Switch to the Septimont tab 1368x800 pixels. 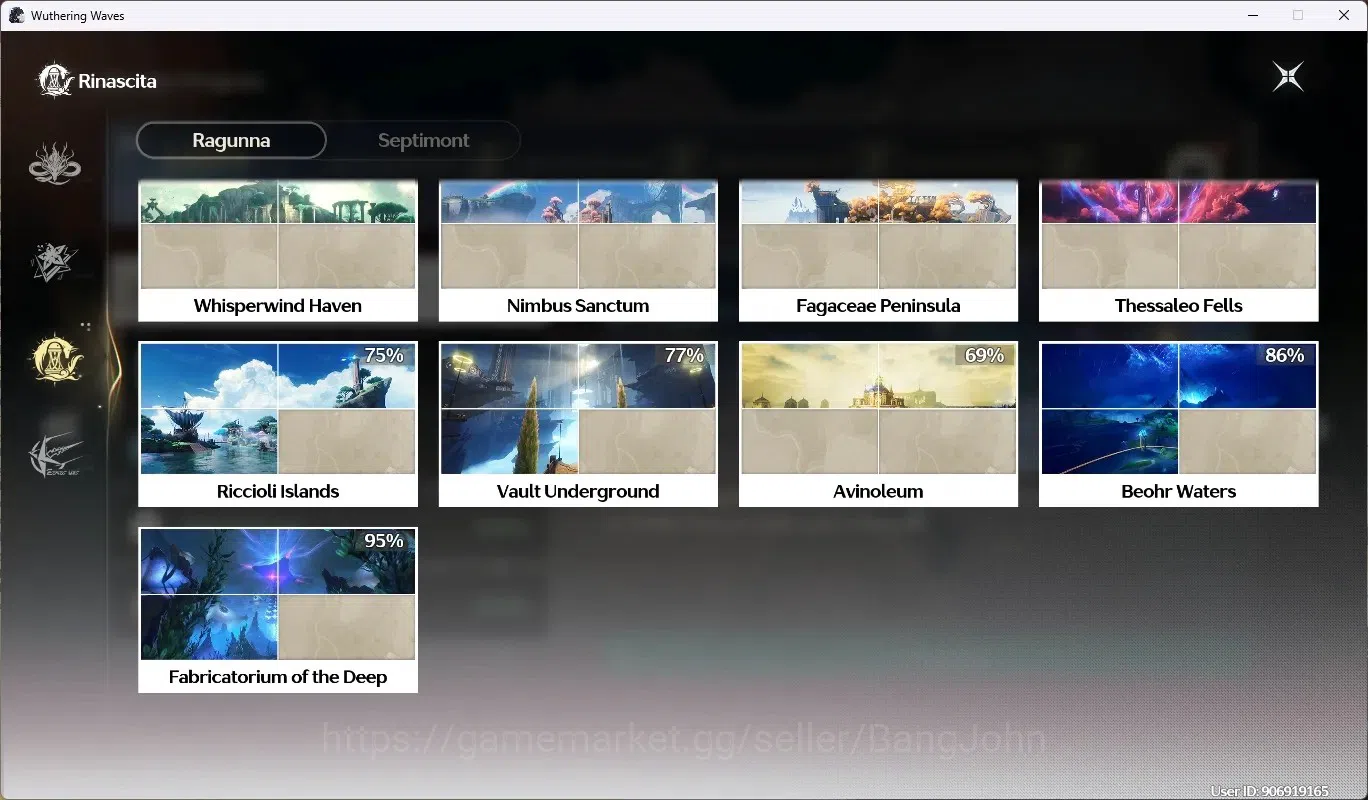[423, 140]
